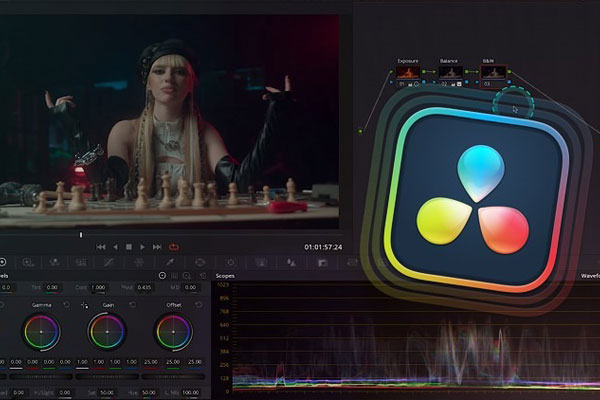Click the Exposure node's green RGB output
Viewport: 600px width, 400px height.
424,72
